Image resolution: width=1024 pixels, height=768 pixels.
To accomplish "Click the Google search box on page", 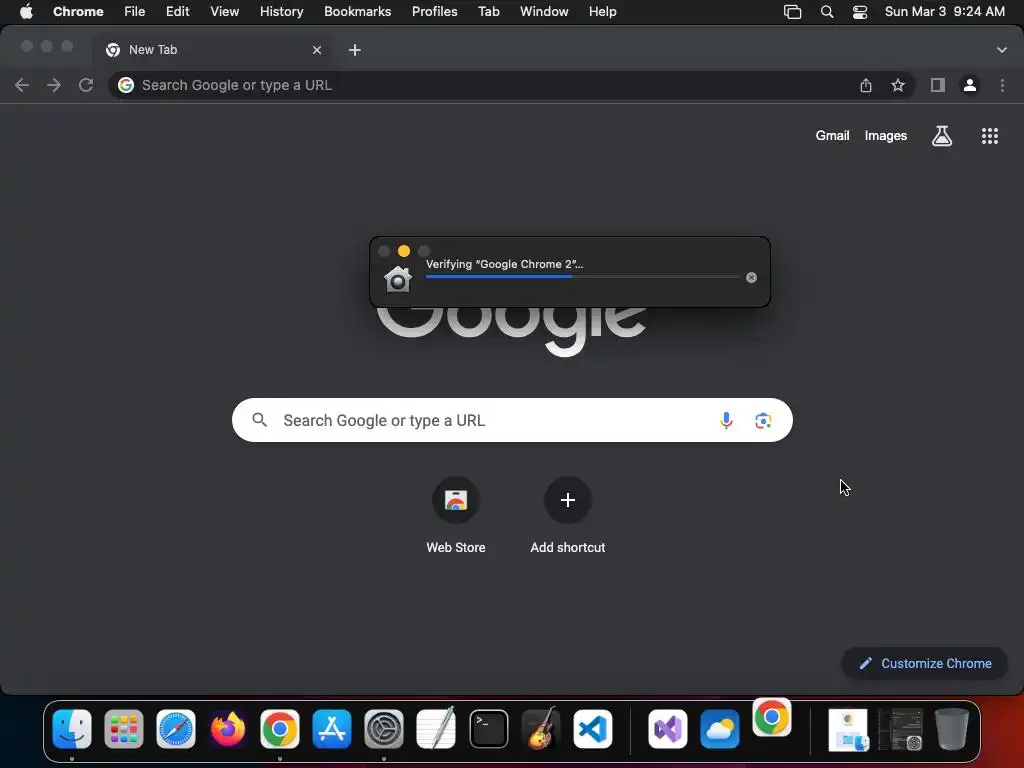I will pos(512,420).
